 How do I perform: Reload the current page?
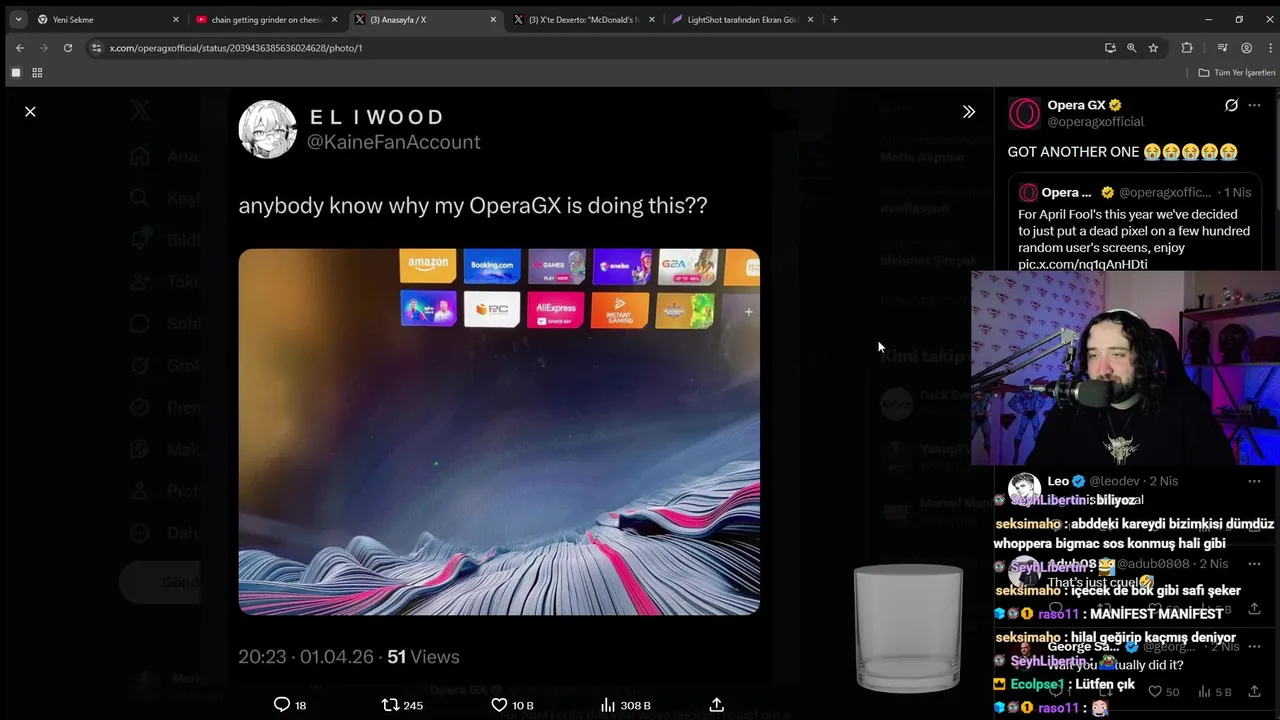(x=68, y=48)
